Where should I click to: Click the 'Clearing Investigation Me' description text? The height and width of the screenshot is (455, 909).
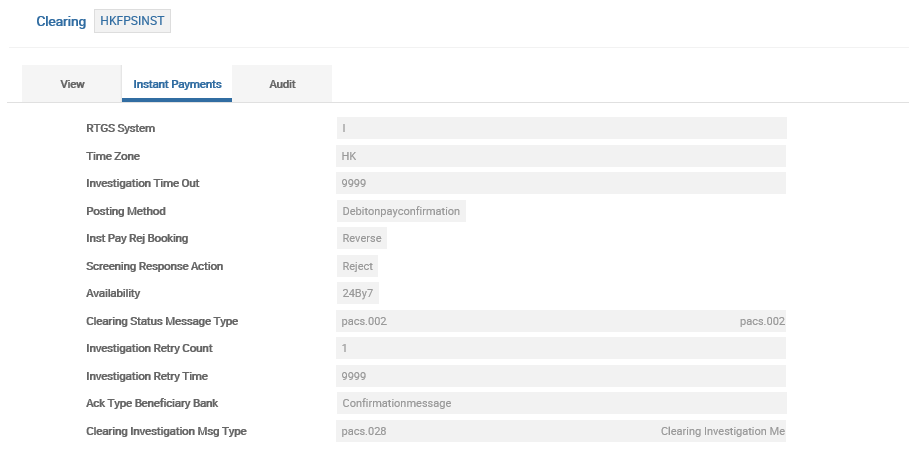click(x=722, y=431)
